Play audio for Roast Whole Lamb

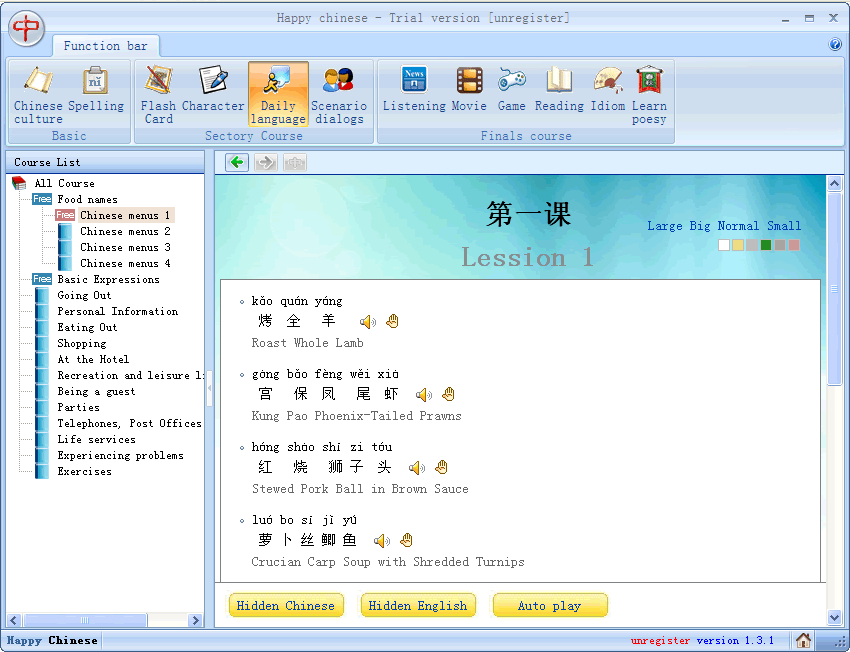368,321
